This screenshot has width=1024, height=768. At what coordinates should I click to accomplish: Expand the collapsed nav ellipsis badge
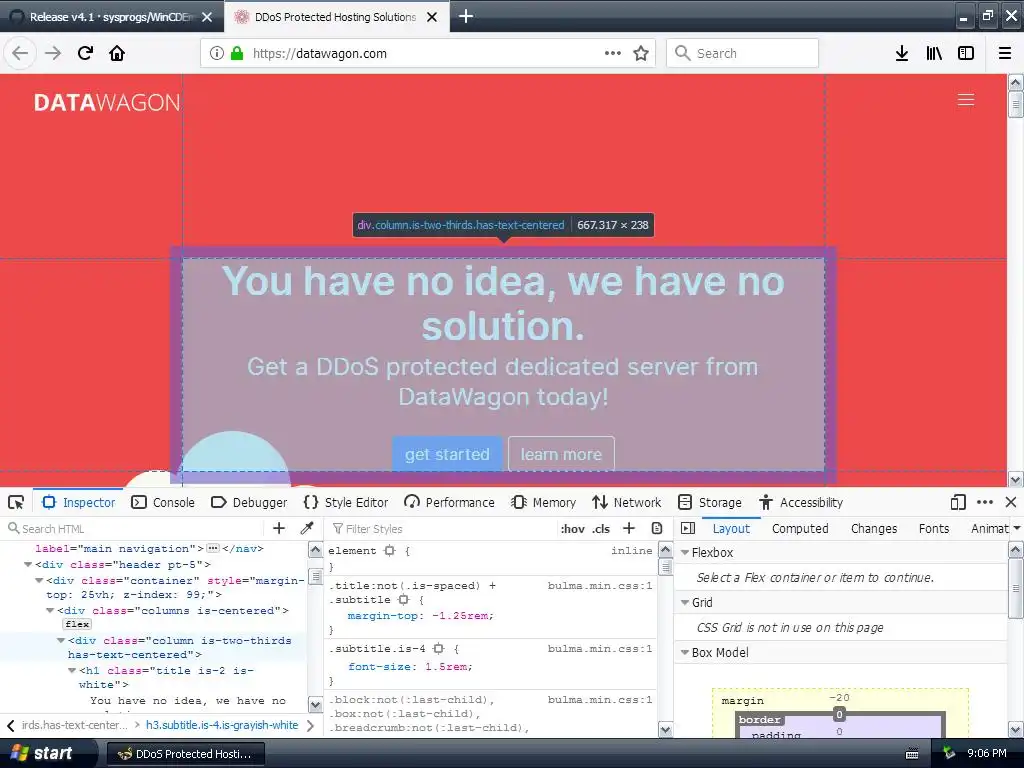click(213, 549)
